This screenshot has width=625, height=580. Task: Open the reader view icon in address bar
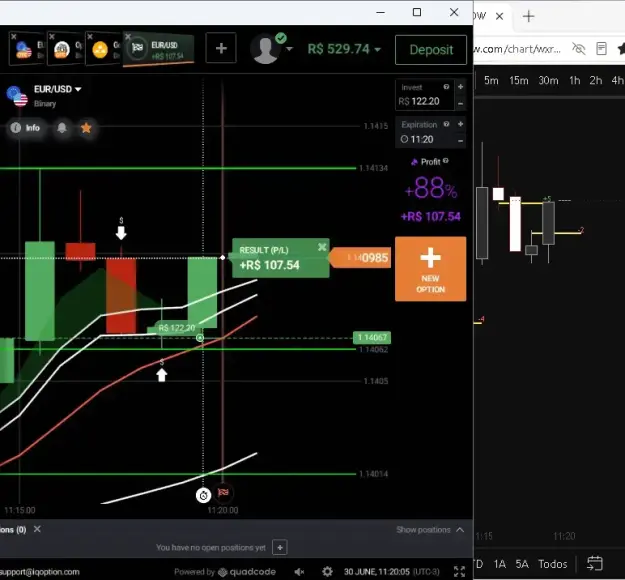click(601, 49)
